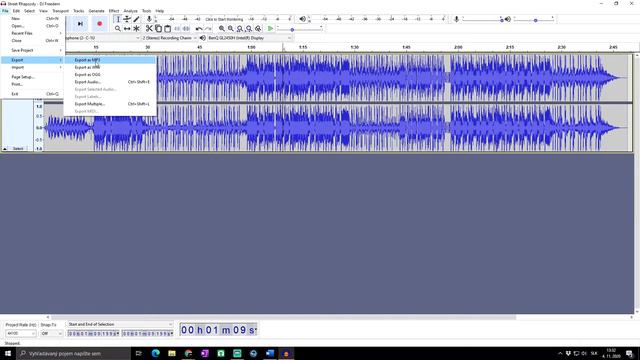Click the Undo arrow icon
Viewport: 640px width, 360px height.
coord(199,29)
